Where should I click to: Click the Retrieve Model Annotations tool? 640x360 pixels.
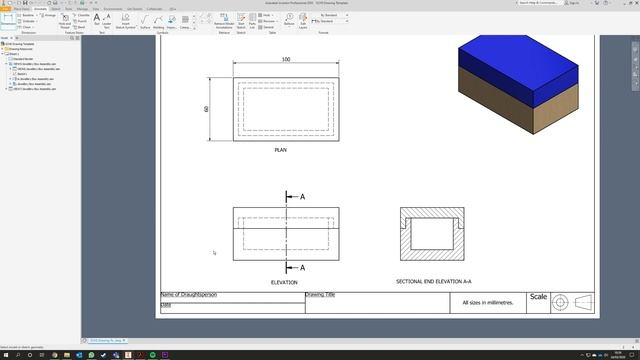pyautogui.click(x=224, y=21)
